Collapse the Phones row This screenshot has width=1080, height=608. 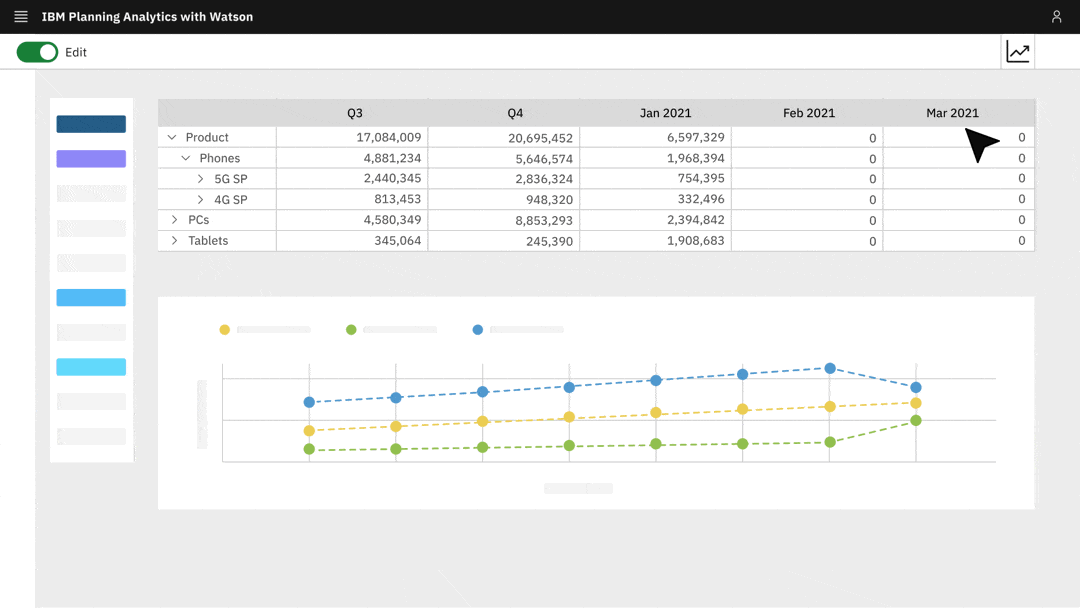click(186, 158)
